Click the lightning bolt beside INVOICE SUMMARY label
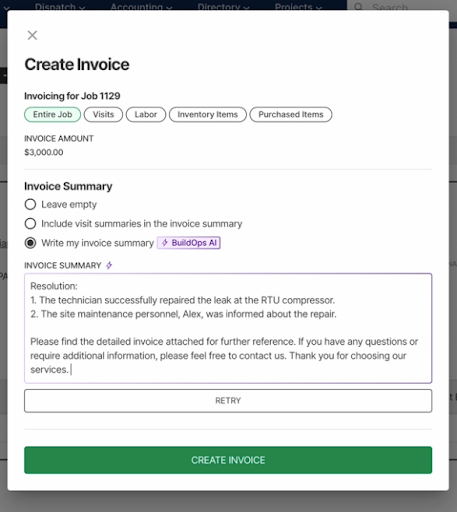This screenshot has height=512, width=457. click(109, 265)
